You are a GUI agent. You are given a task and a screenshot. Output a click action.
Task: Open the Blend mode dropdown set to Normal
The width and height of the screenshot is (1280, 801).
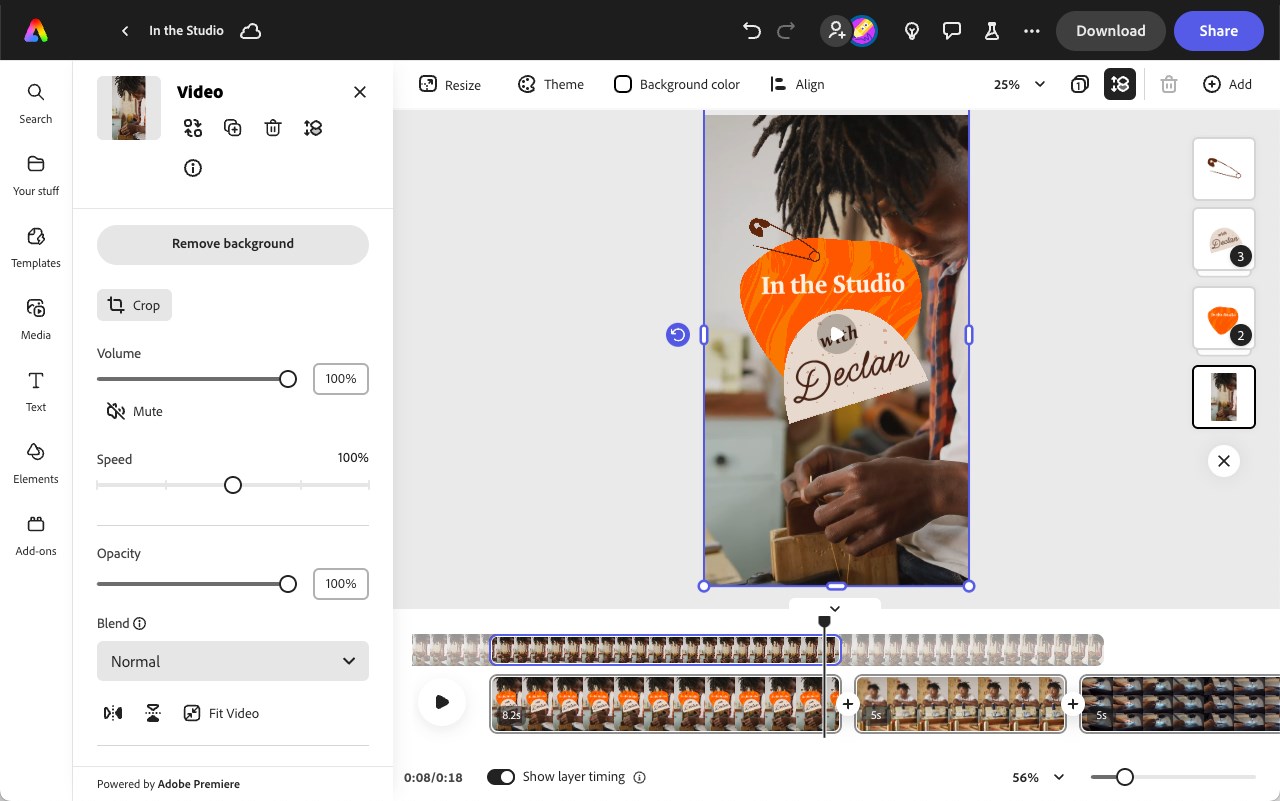[x=232, y=661]
